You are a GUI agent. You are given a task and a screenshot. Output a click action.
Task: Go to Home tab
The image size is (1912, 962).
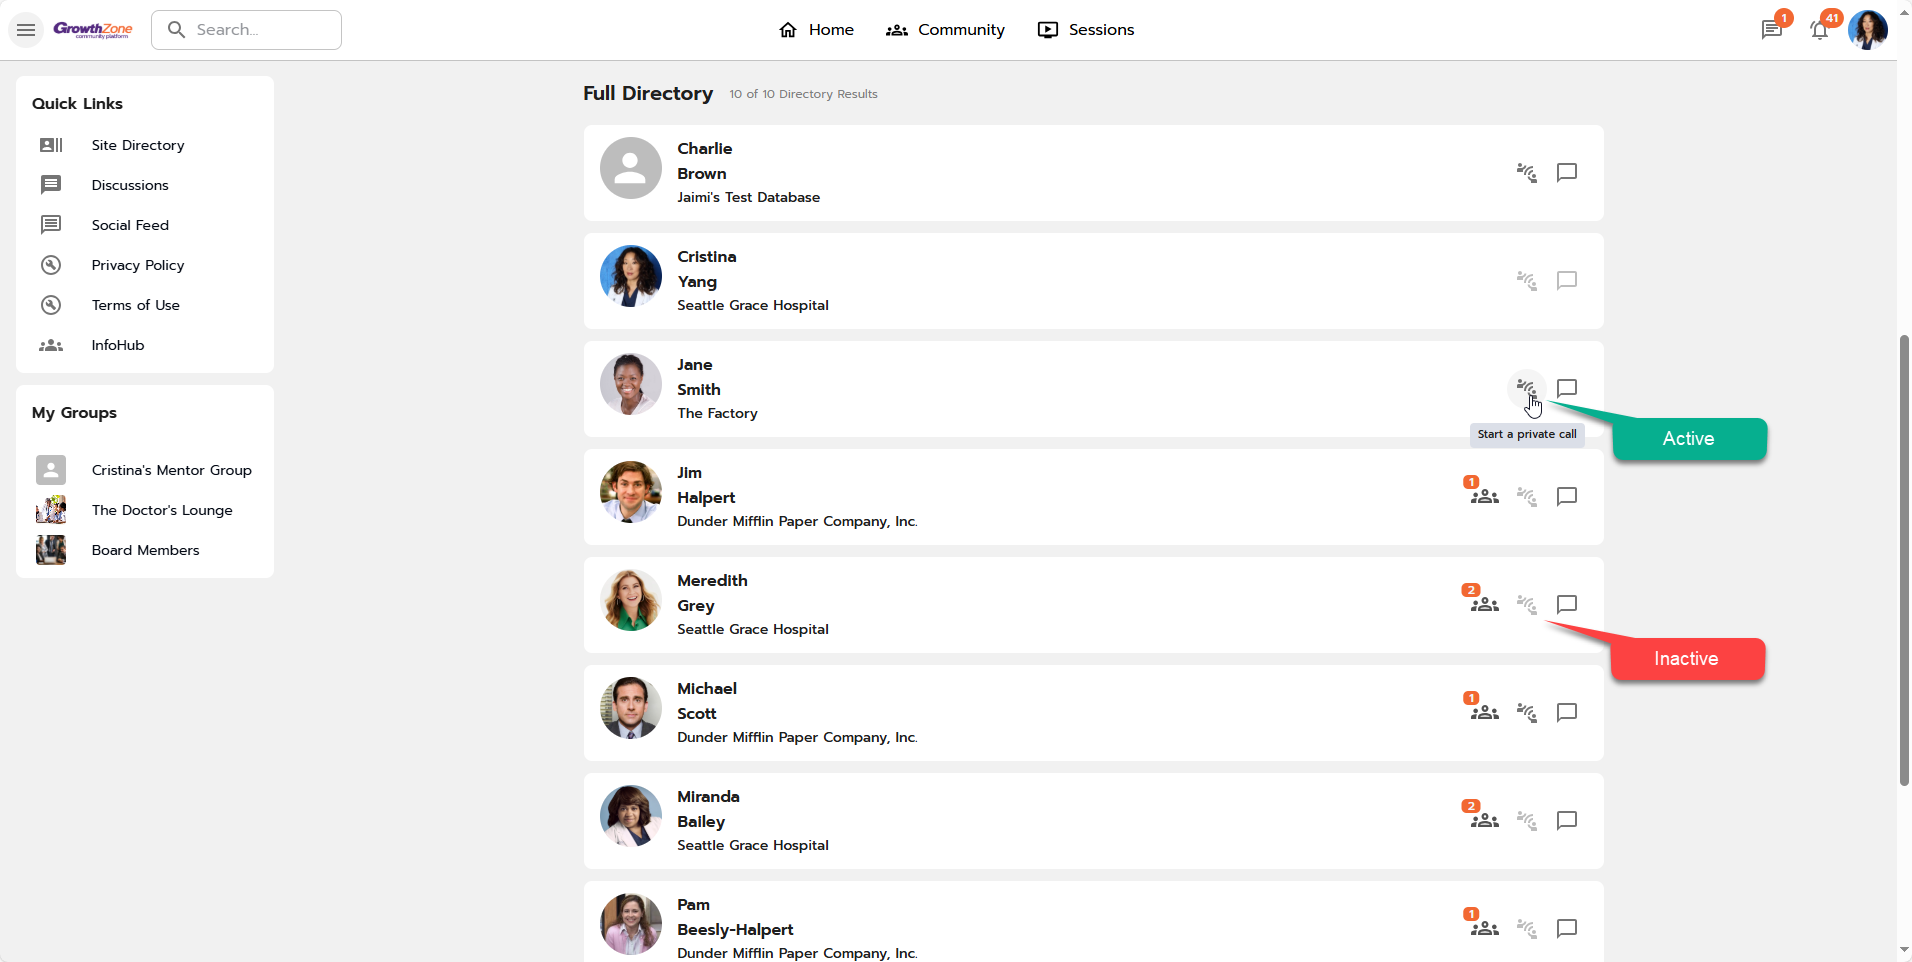pos(816,30)
